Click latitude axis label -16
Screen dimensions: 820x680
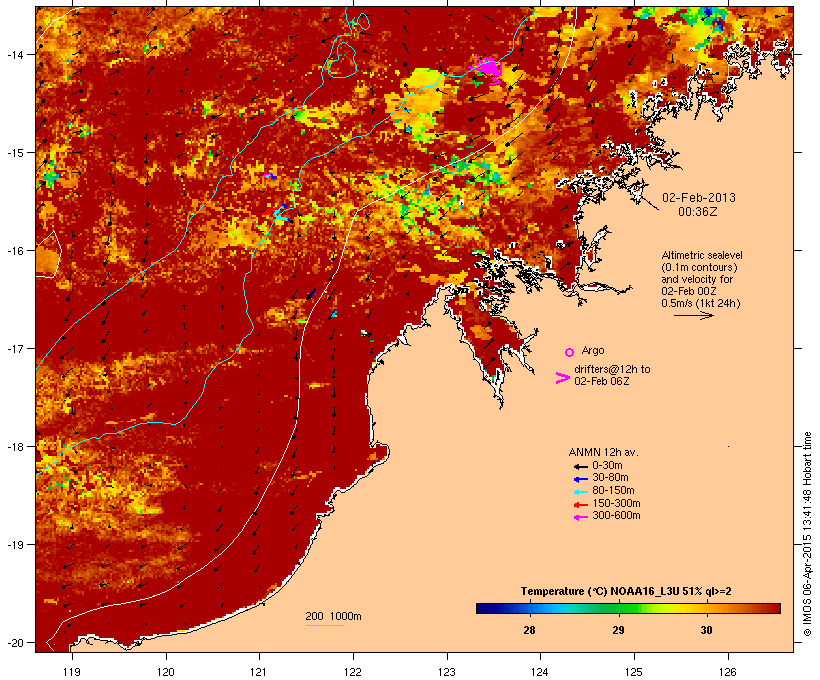coord(14,251)
